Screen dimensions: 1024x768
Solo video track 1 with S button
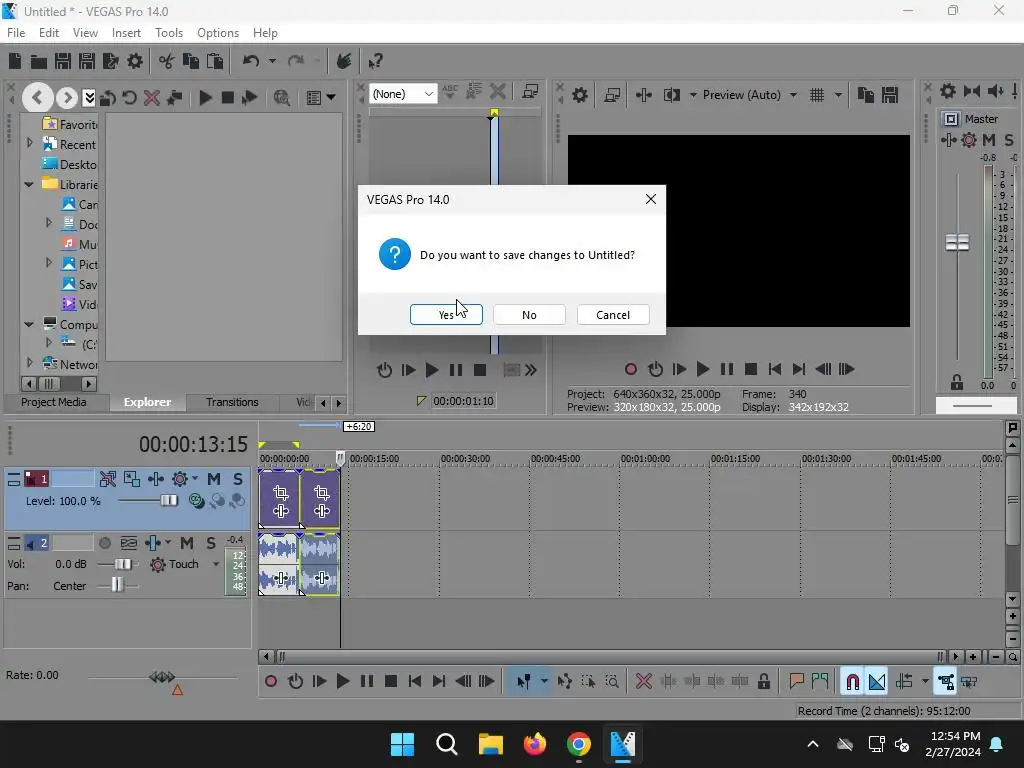click(x=238, y=479)
